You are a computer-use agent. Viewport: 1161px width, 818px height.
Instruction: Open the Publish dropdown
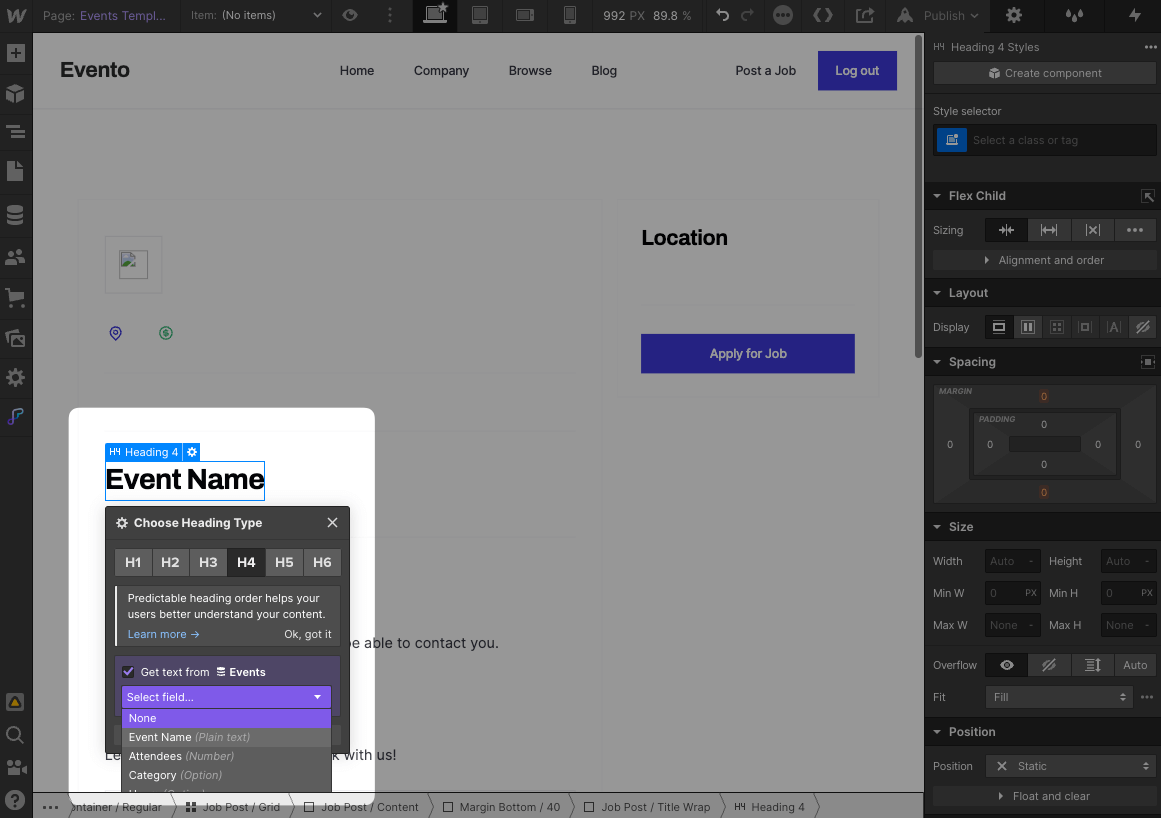937,15
